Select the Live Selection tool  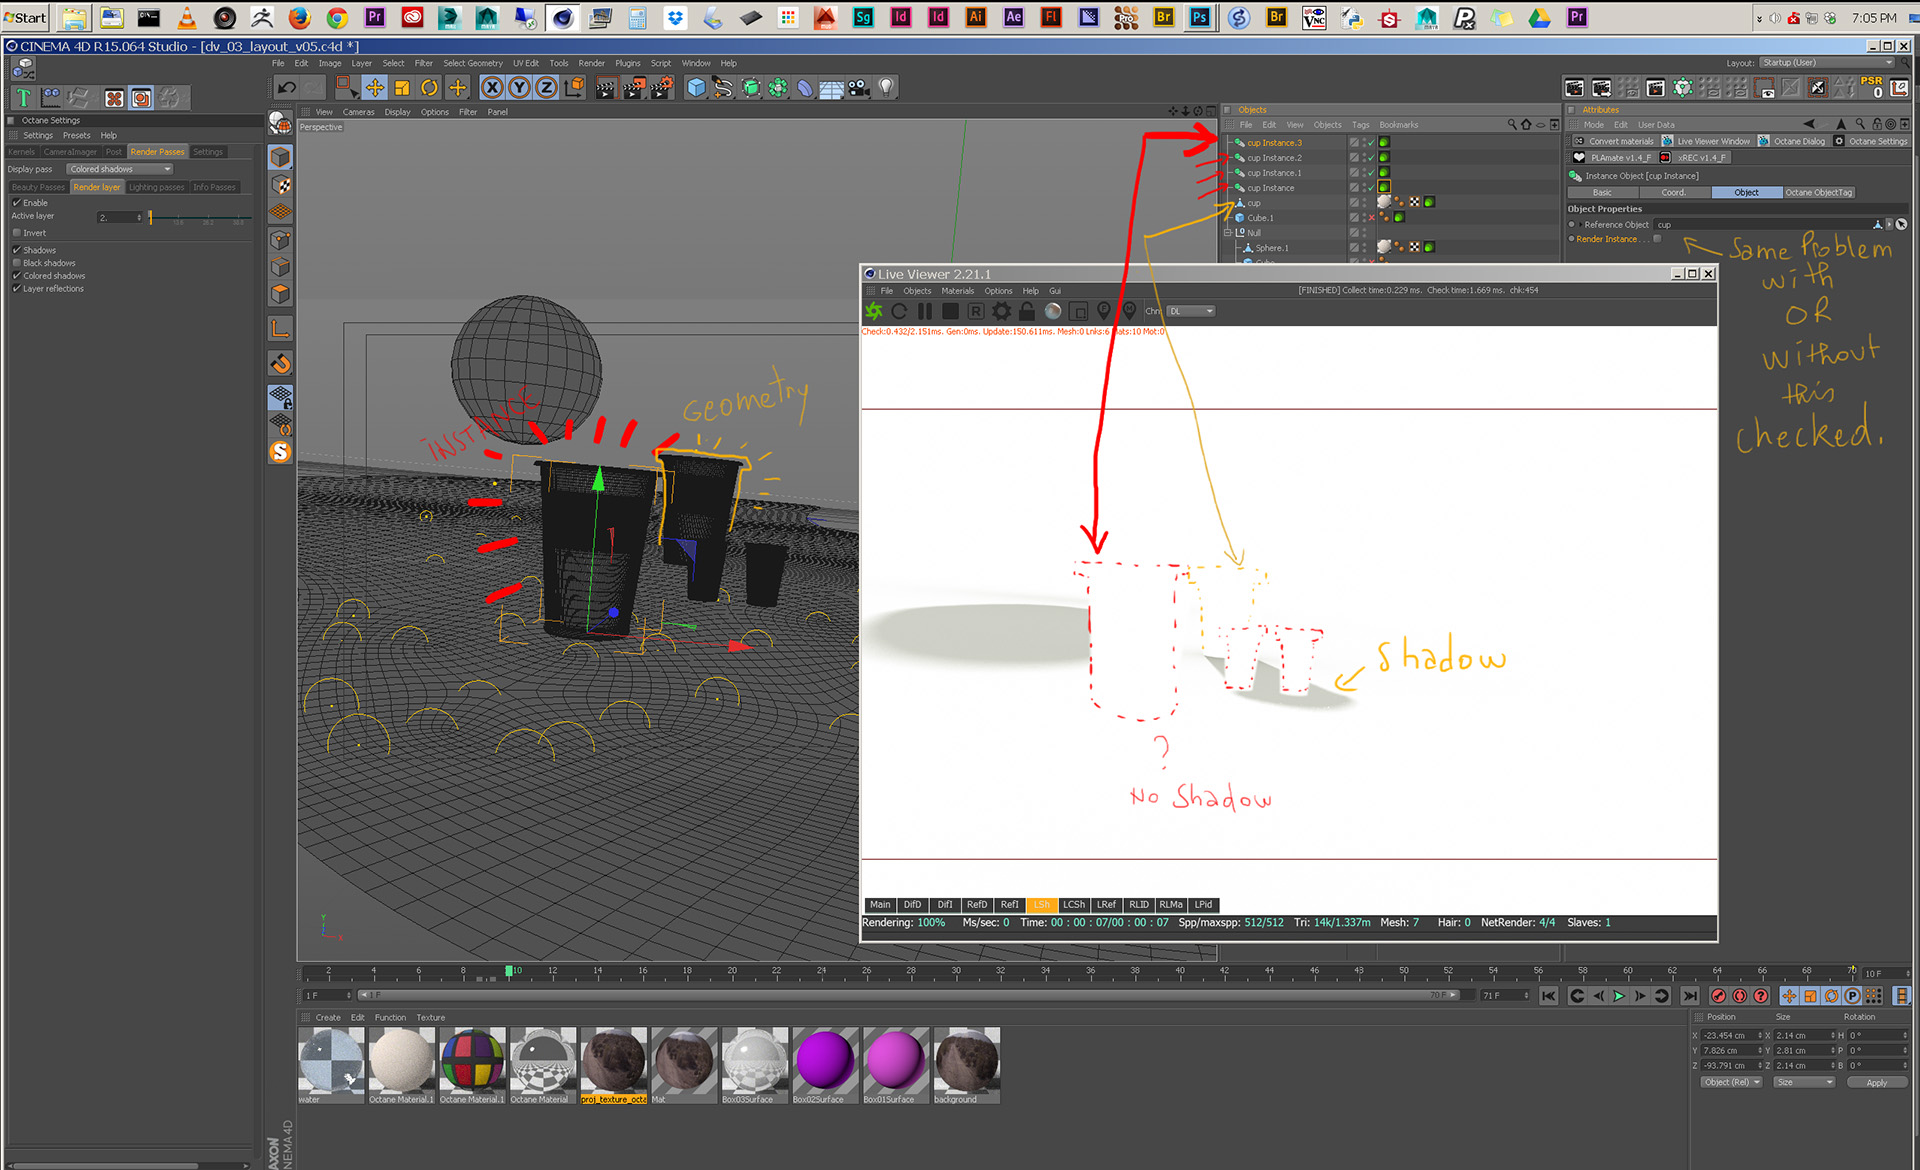[345, 88]
